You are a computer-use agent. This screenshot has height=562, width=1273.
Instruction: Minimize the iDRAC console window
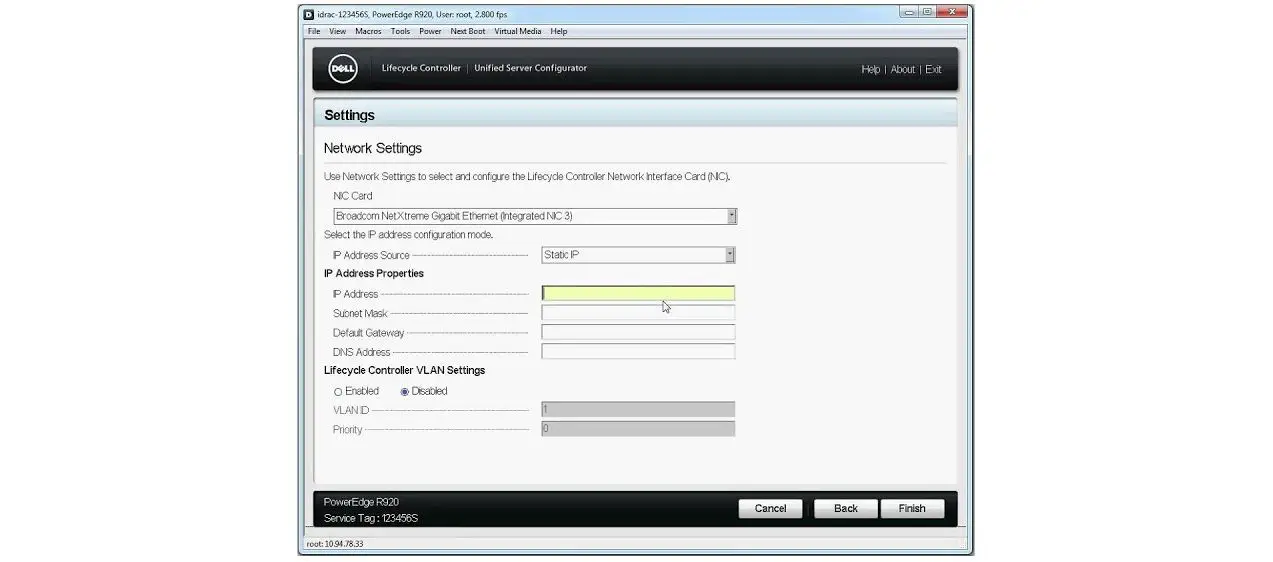(x=909, y=12)
